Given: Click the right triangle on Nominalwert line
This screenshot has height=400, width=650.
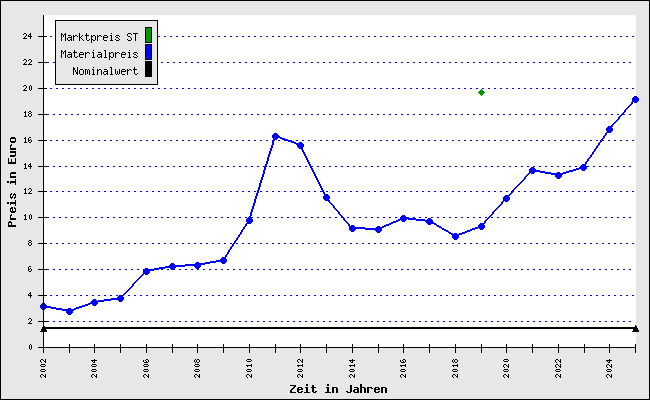Looking at the screenshot, I should point(635,329).
